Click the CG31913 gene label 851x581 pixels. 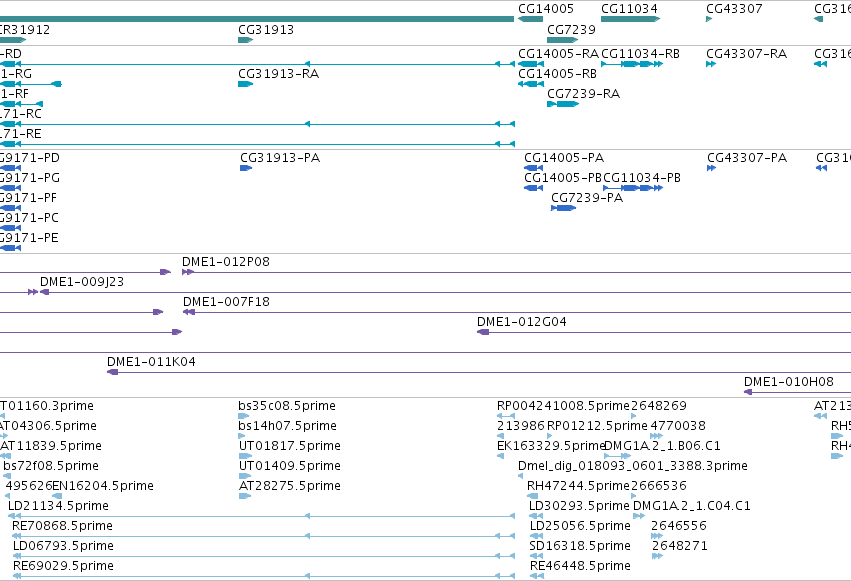point(266,29)
